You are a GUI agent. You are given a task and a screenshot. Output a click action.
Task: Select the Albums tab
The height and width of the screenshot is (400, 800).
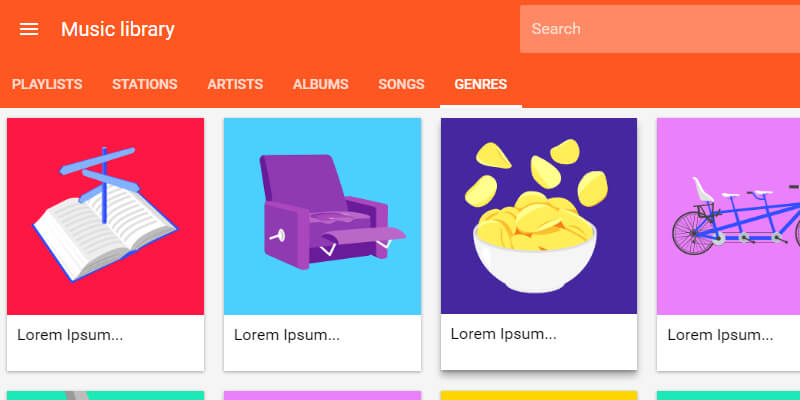click(321, 85)
